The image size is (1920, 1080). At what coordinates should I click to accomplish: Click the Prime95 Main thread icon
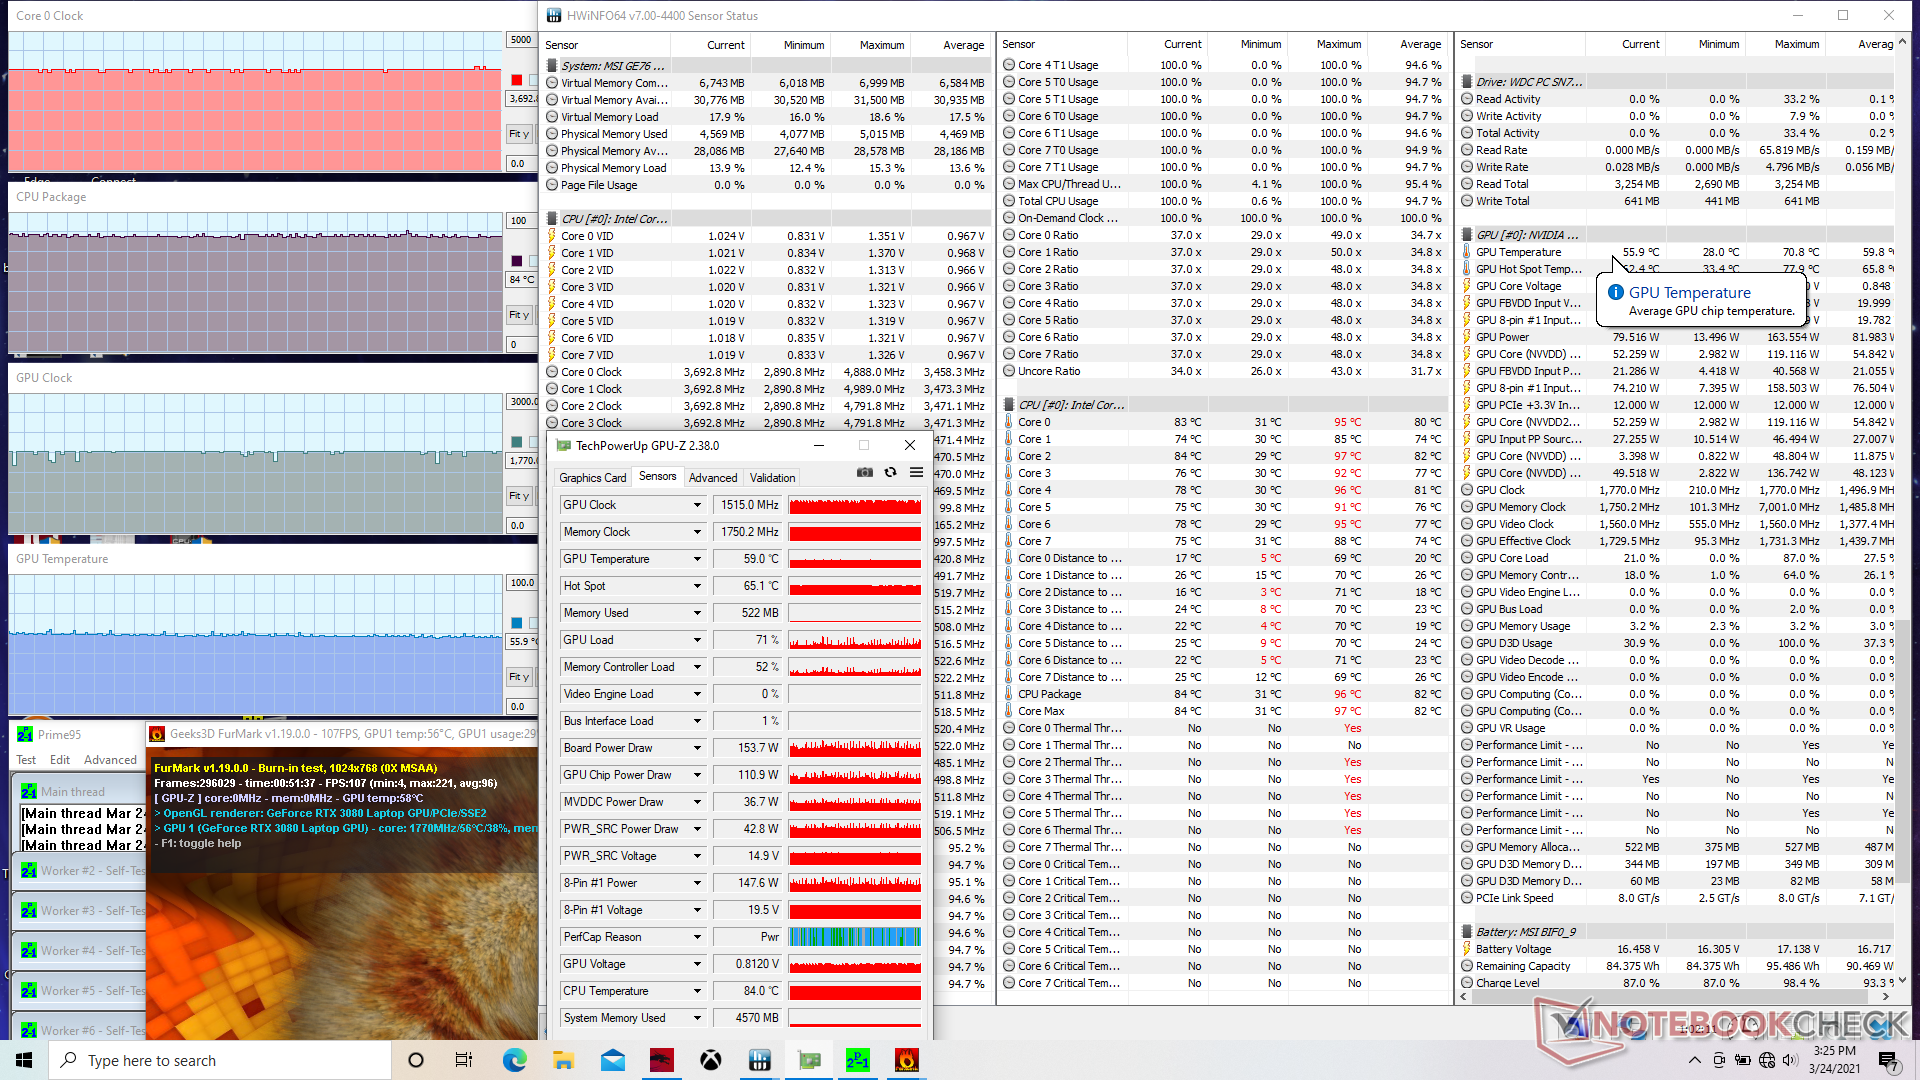coord(29,791)
